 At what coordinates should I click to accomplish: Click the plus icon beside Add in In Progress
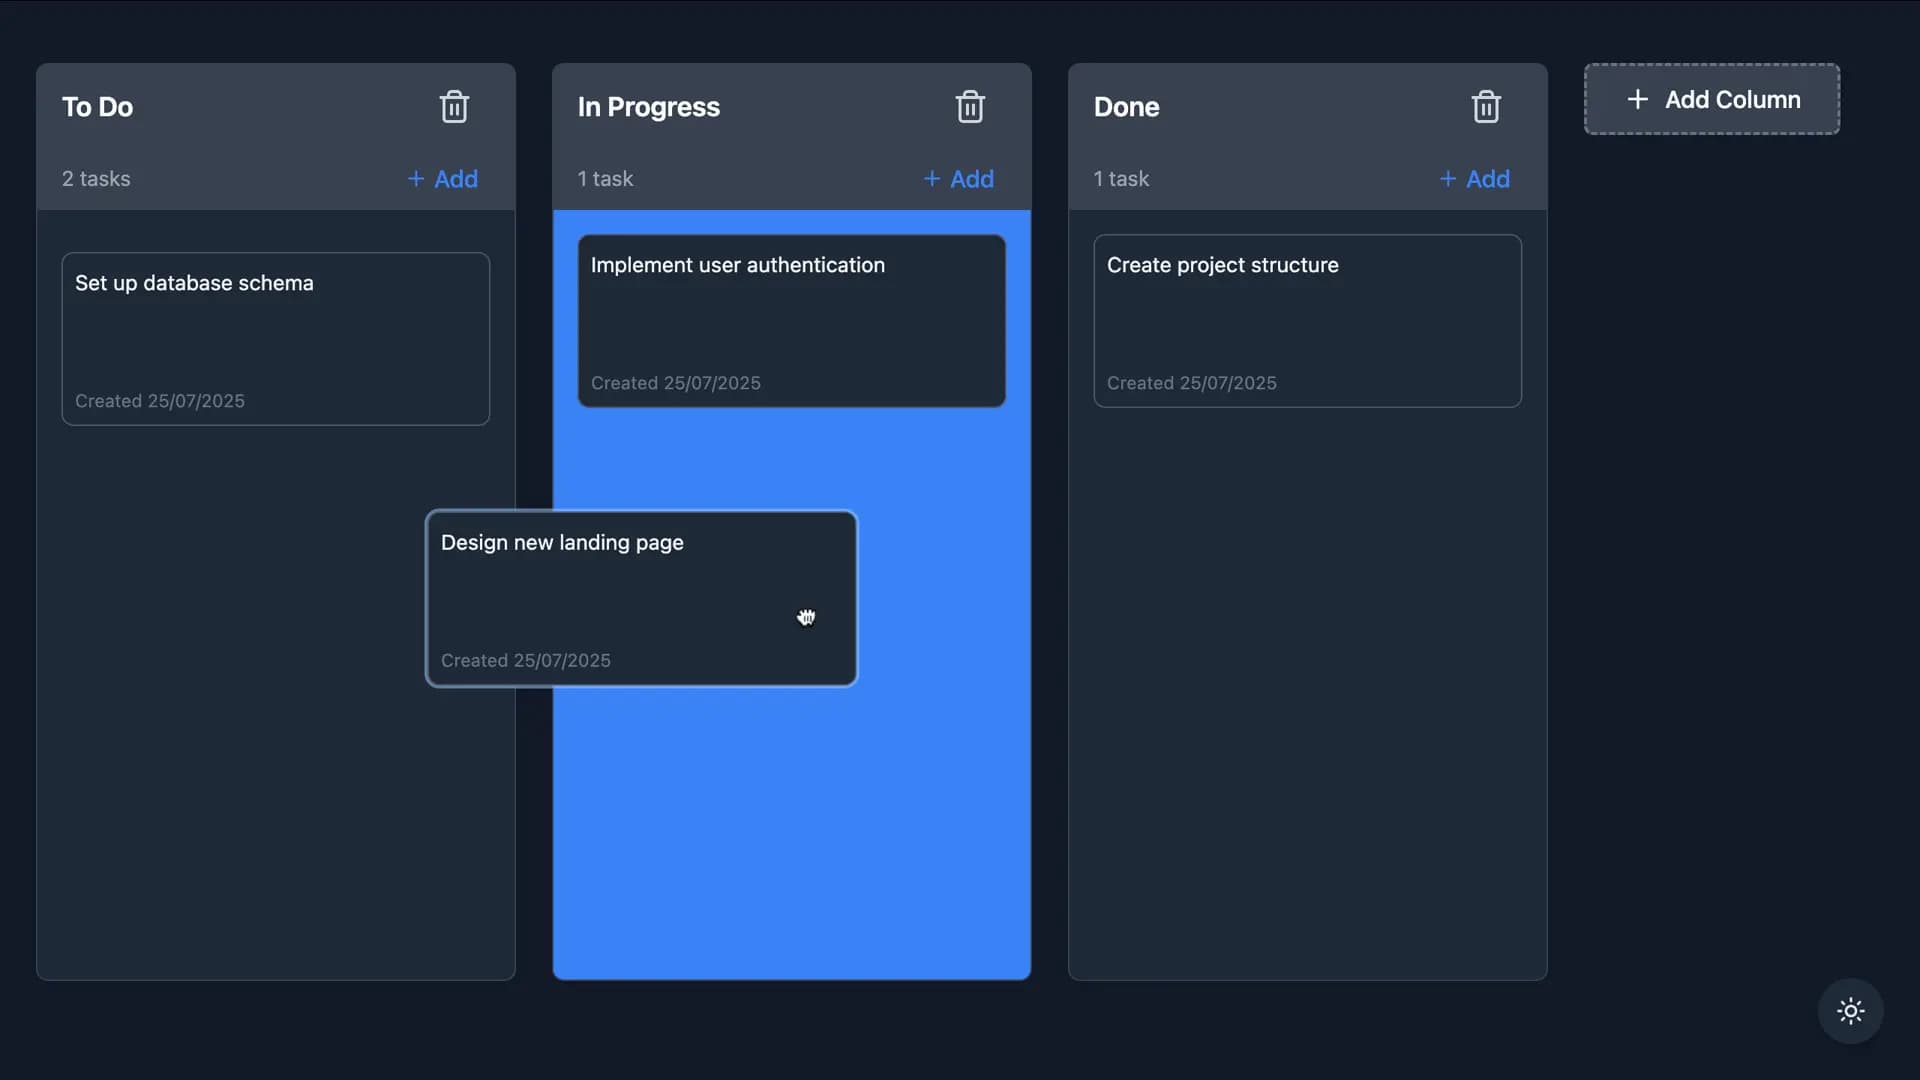click(x=931, y=179)
